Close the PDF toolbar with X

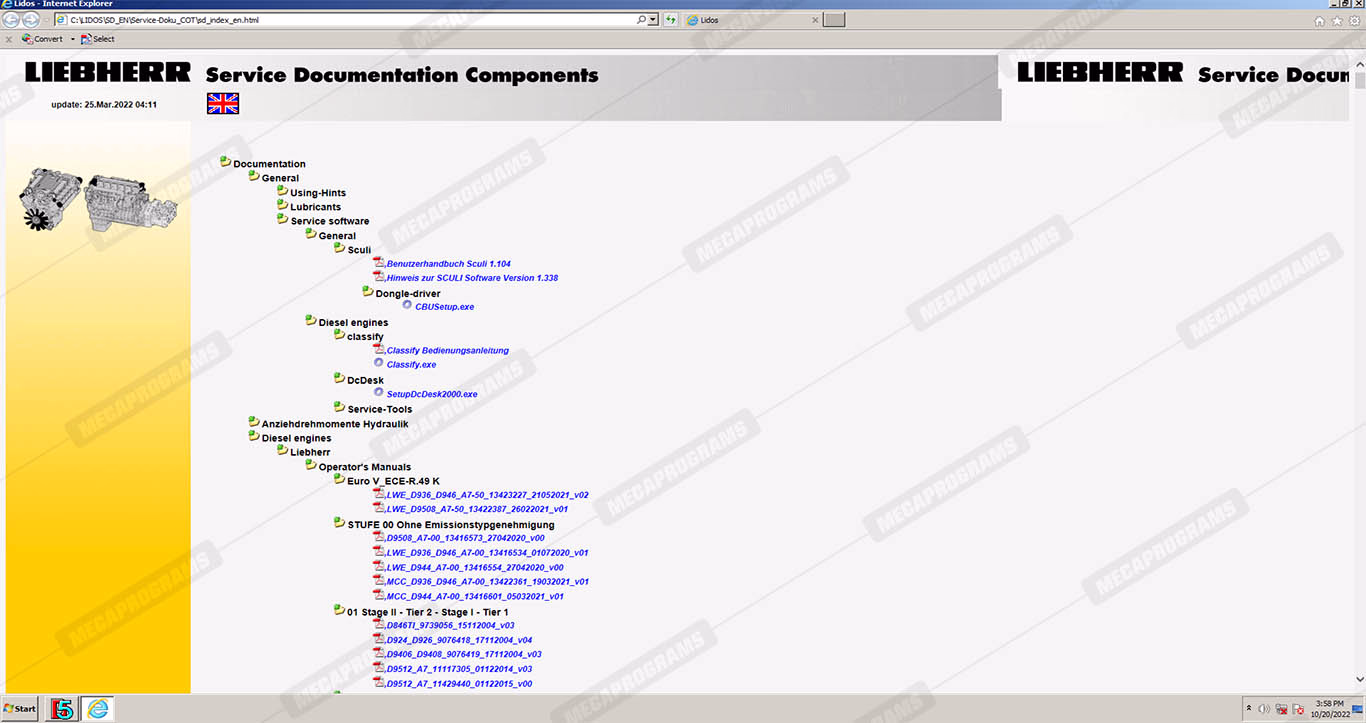pos(9,39)
